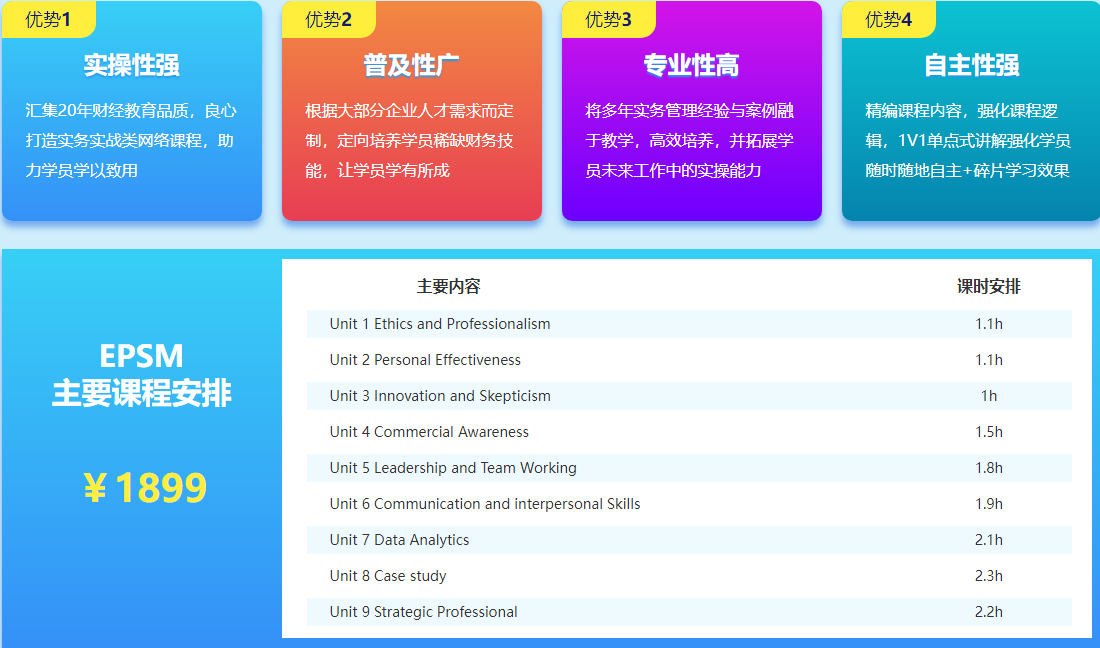Click the 优势1 yellow badge
The image size is (1100, 648).
pyautogui.click(x=48, y=19)
